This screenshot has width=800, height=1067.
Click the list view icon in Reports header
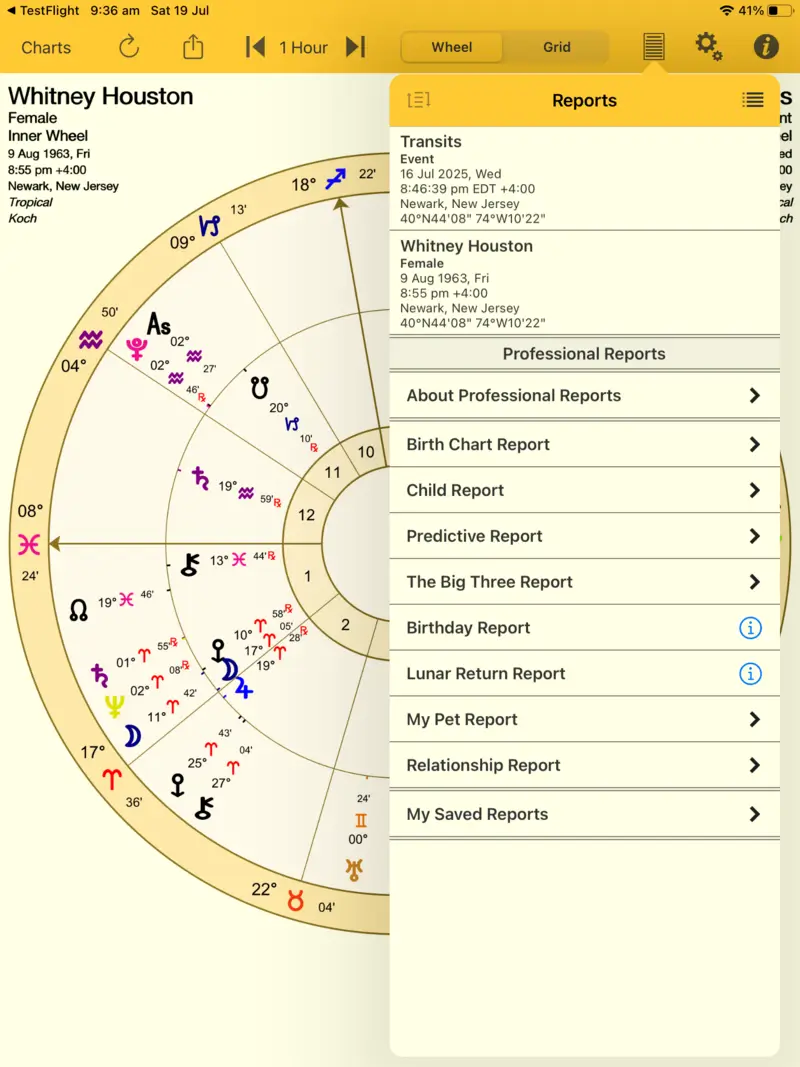click(x=752, y=100)
